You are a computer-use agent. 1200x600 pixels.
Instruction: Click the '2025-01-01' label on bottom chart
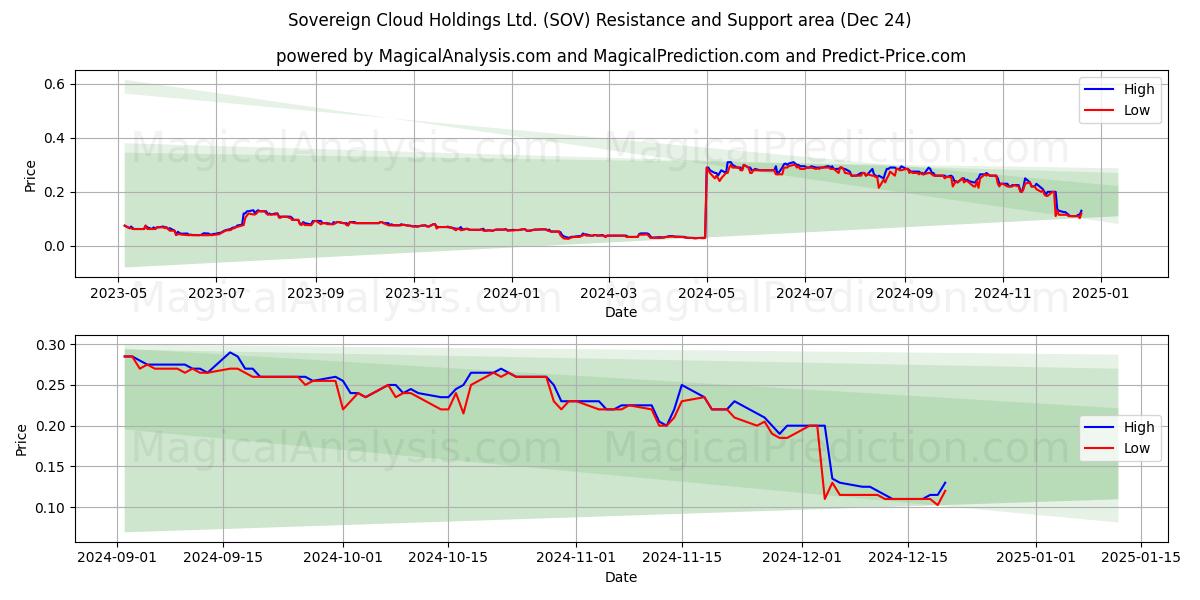(1035, 558)
